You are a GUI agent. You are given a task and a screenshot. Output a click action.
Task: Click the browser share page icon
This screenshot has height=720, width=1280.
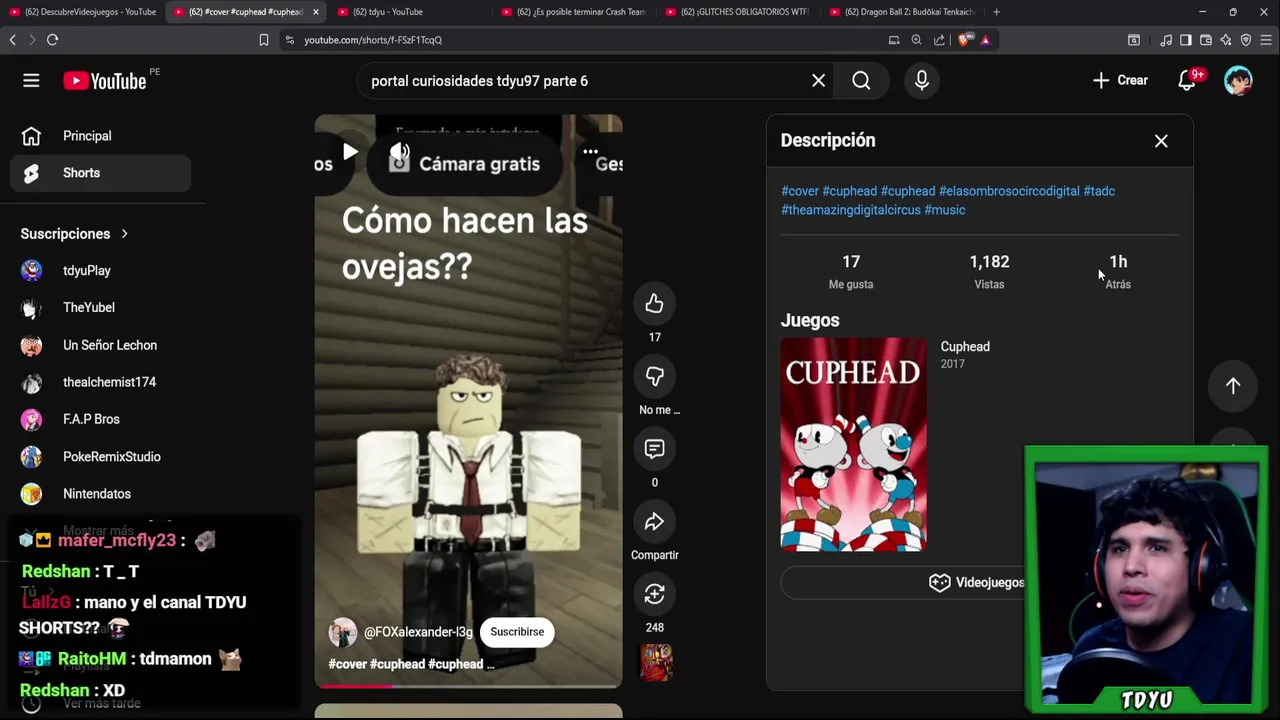[939, 40]
